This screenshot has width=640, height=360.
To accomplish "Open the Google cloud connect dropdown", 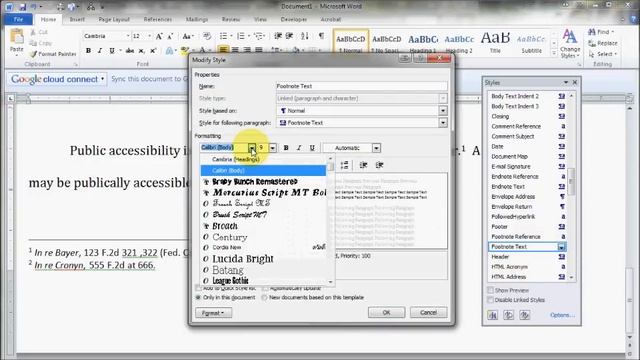I will pyautogui.click(x=102, y=79).
